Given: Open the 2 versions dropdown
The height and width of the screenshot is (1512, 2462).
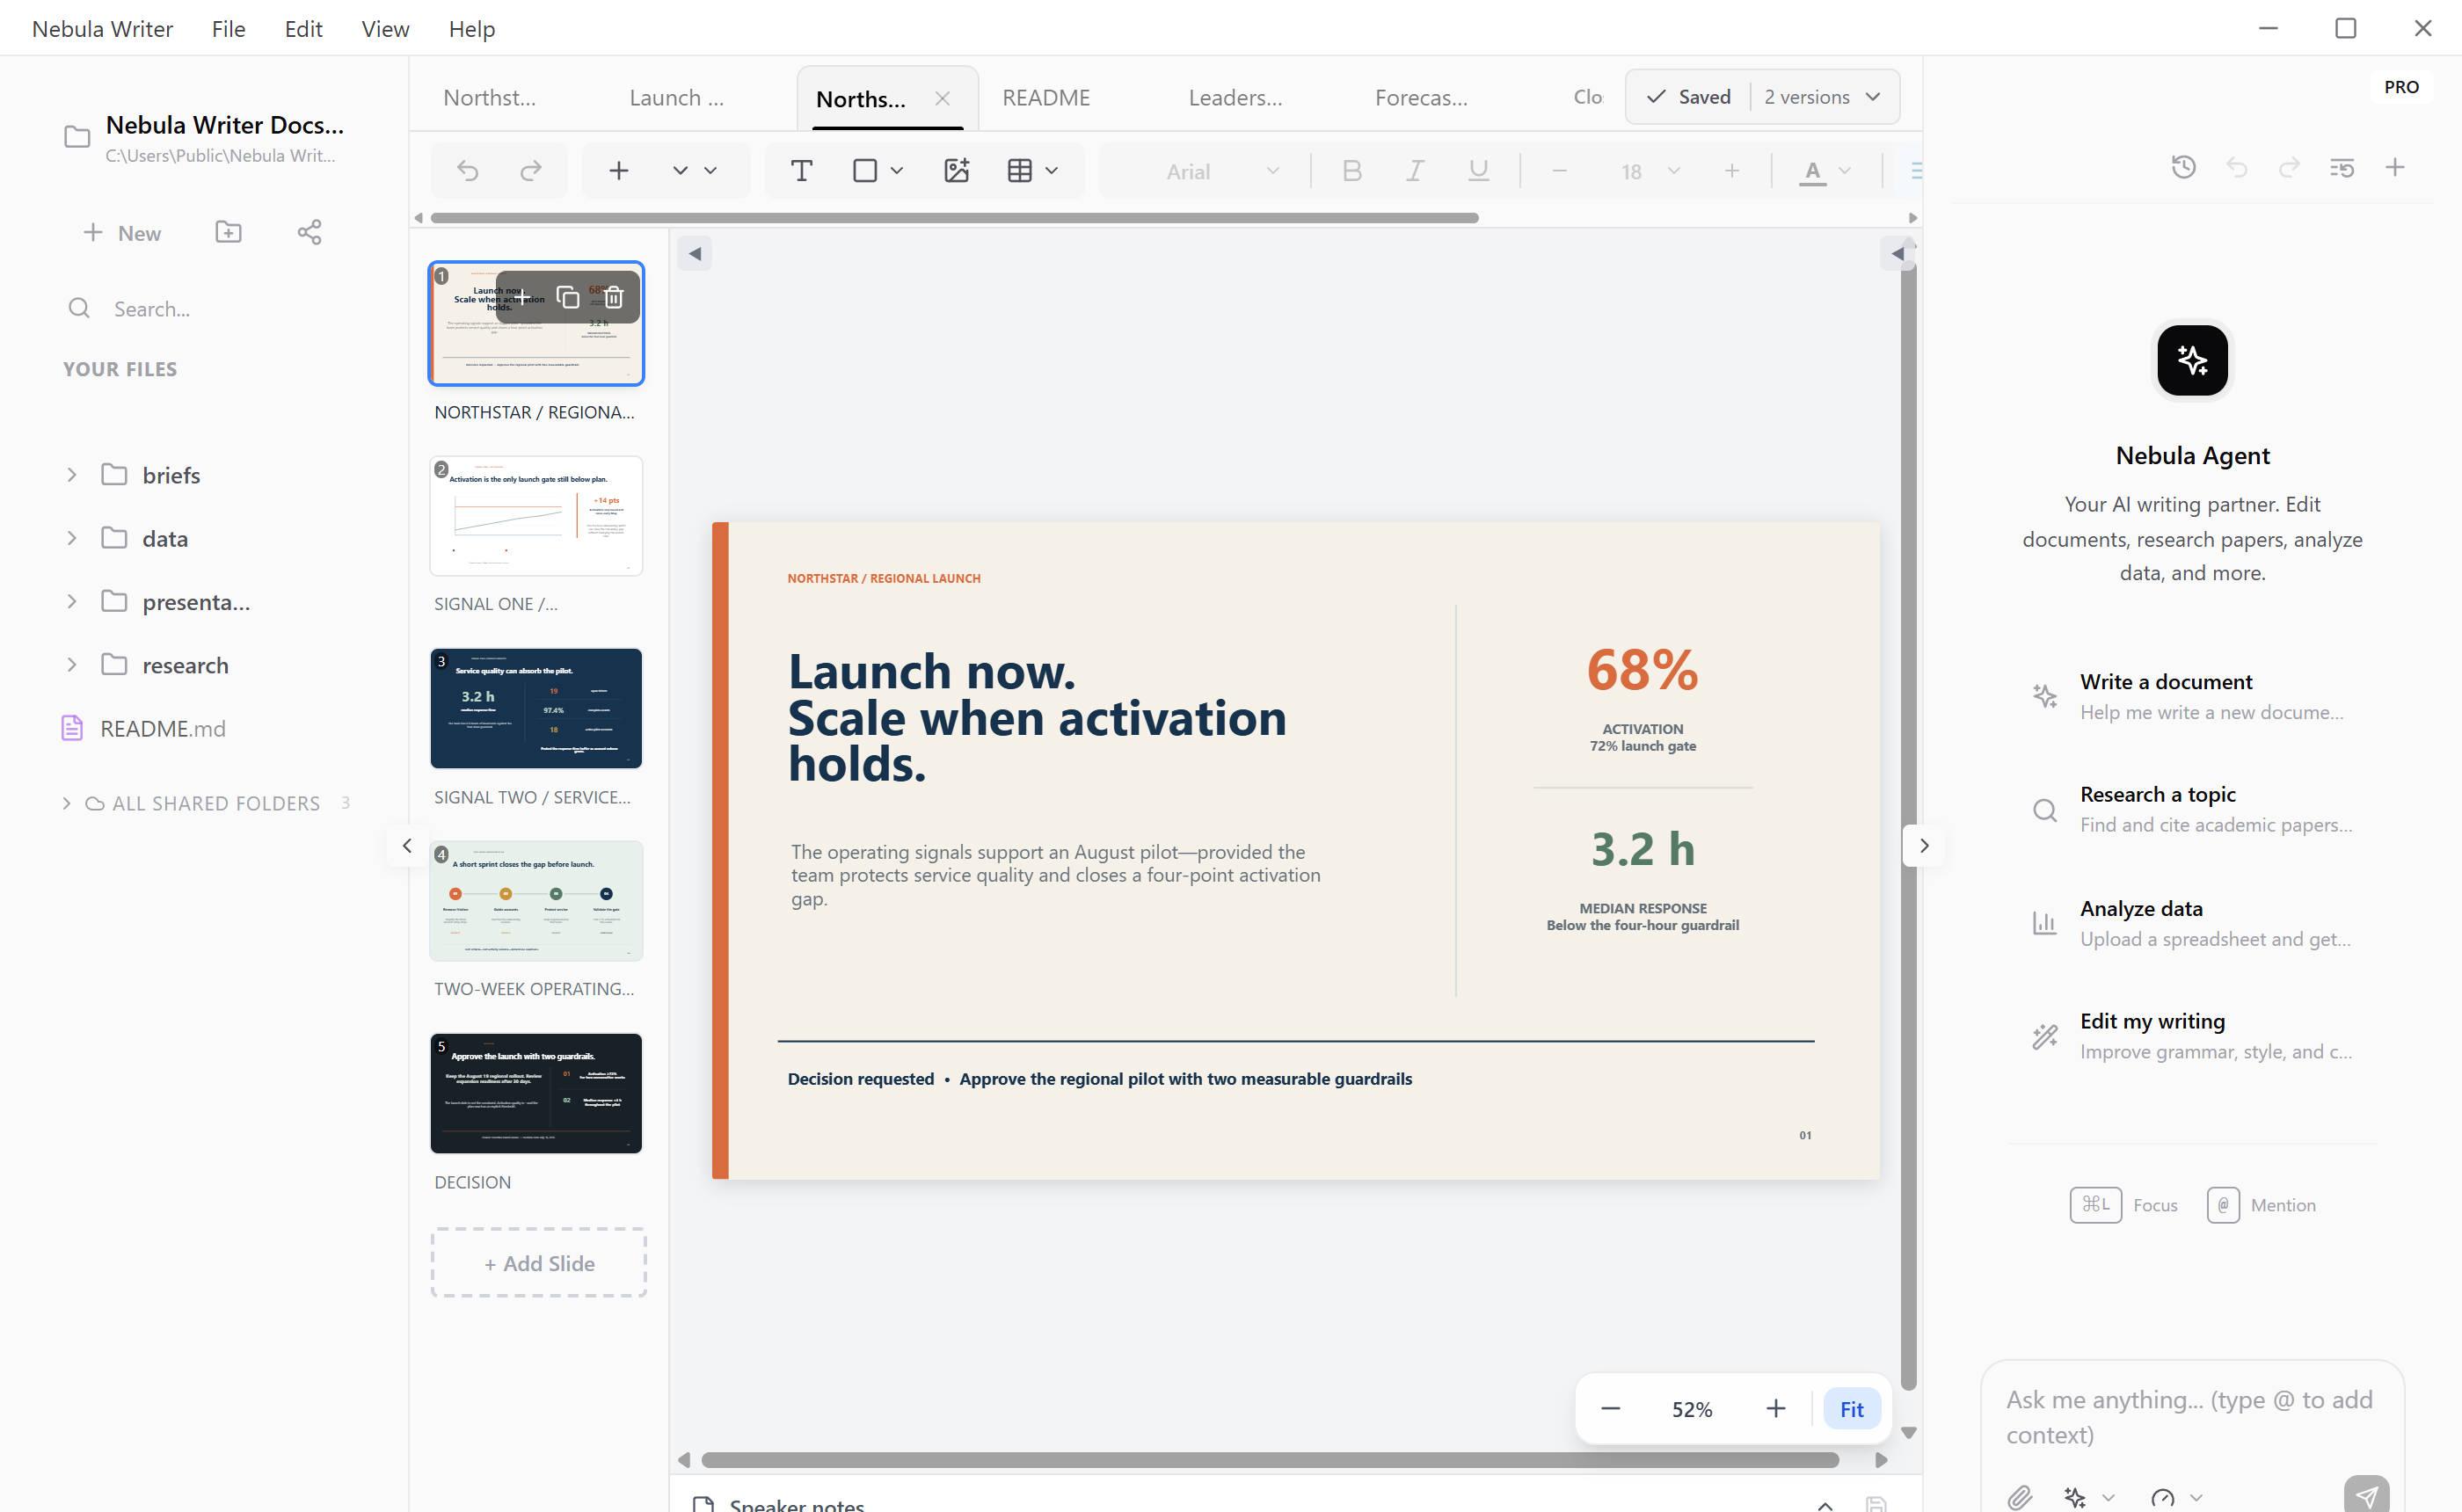Looking at the screenshot, I should tap(1822, 97).
